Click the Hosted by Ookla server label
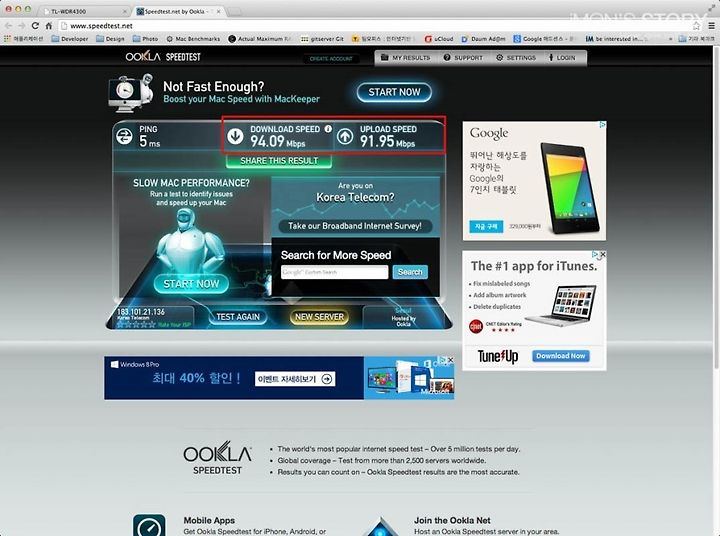The width and height of the screenshot is (720, 536). click(404, 321)
